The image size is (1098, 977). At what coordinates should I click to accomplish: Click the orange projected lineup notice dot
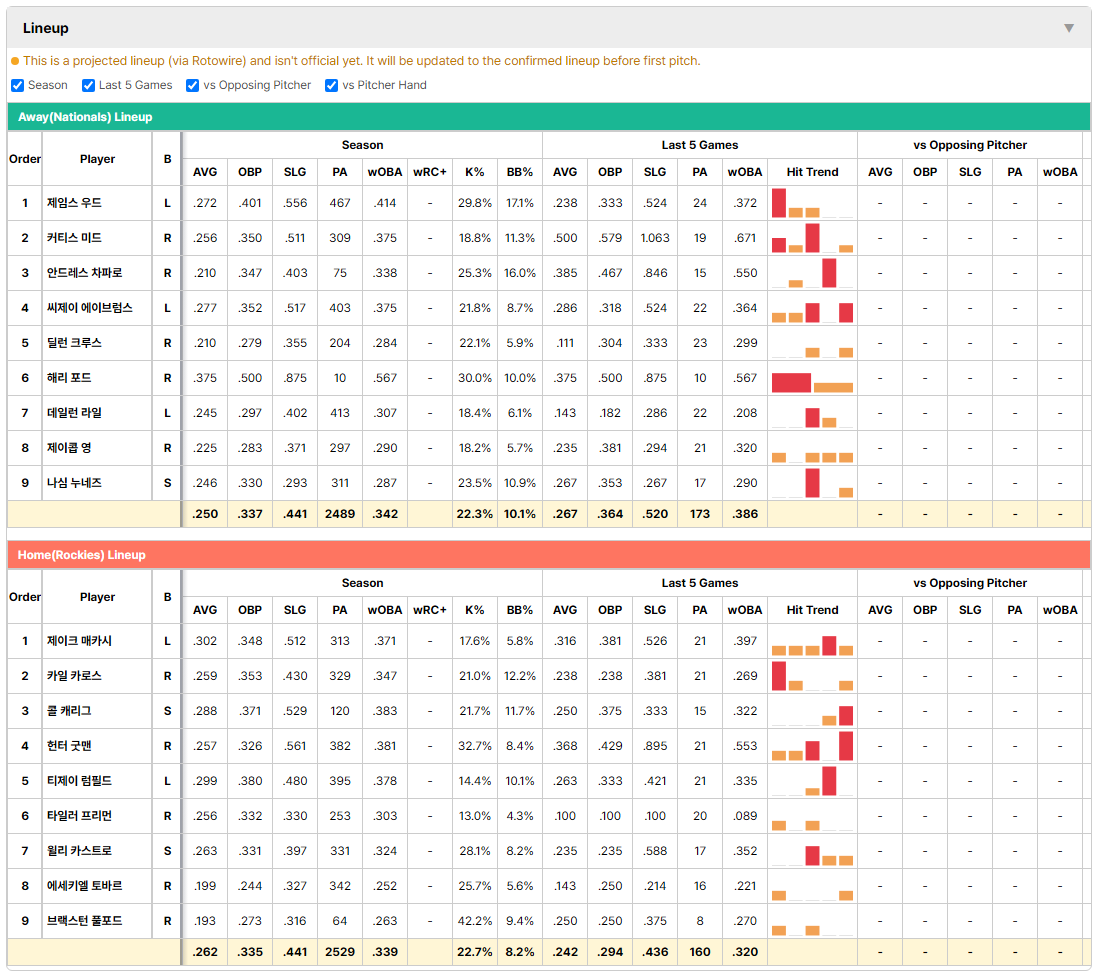tap(15, 61)
